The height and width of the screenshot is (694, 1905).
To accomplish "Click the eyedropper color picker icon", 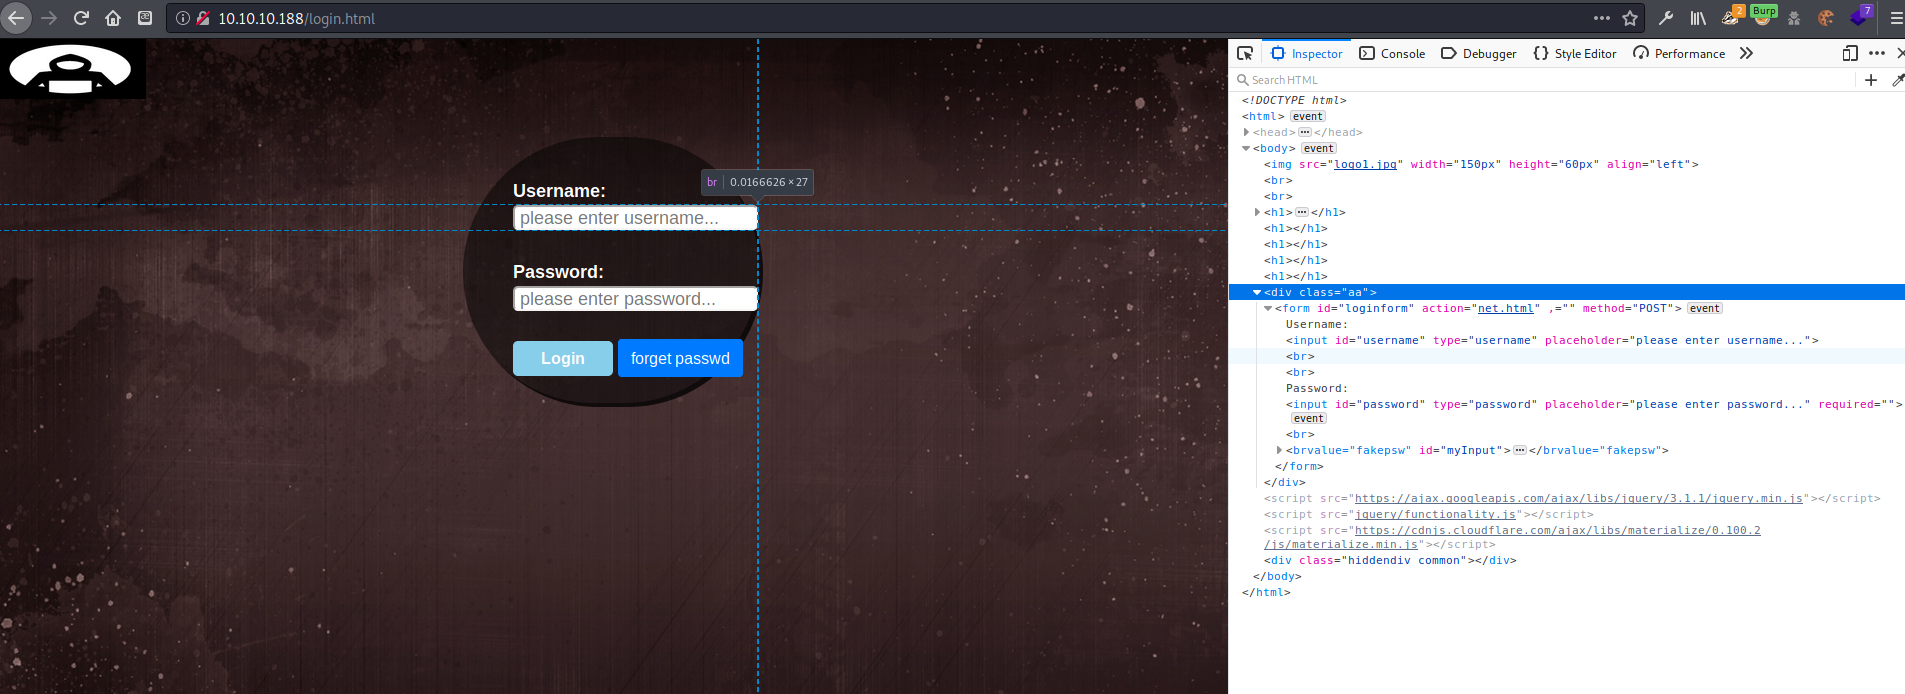I will [1897, 80].
